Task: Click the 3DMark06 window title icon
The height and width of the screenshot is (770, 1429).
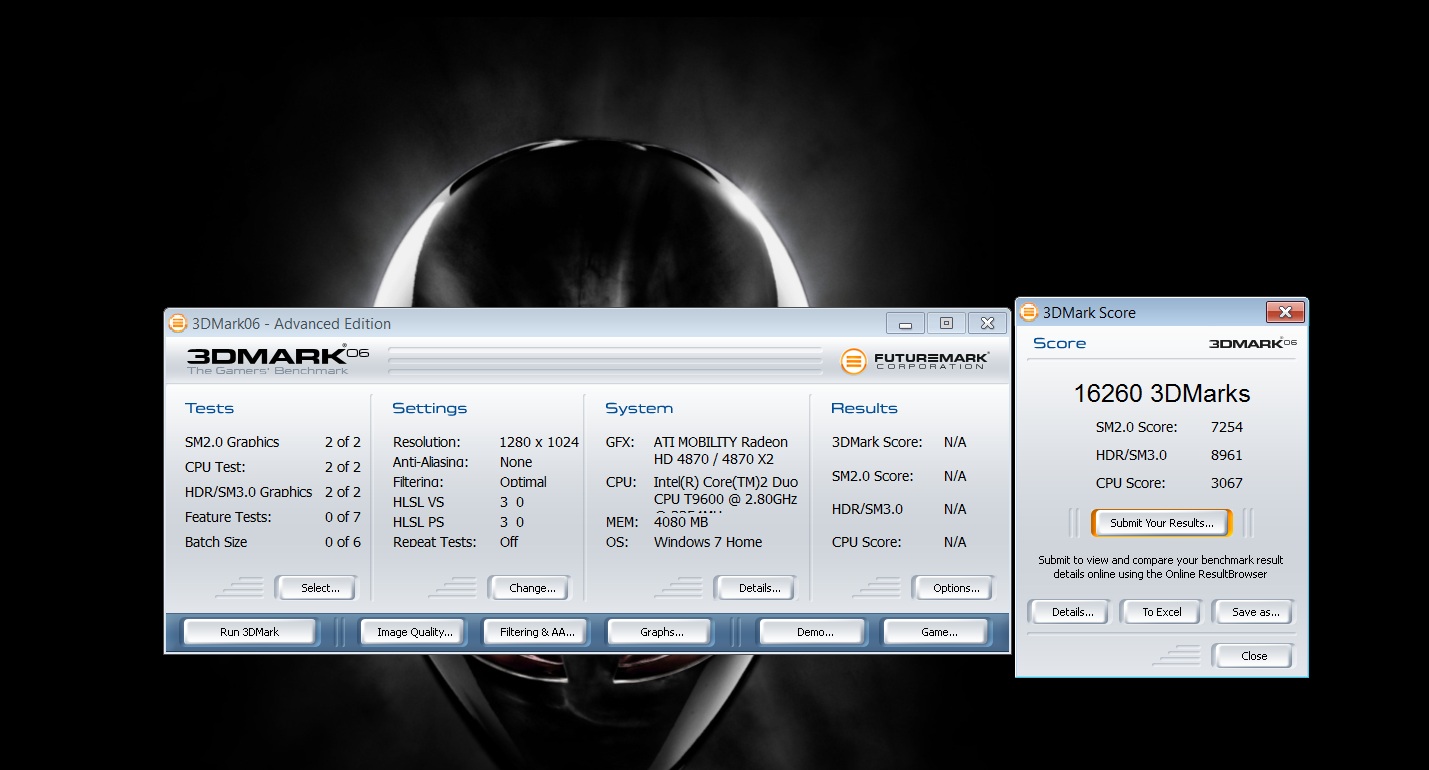Action: click(178, 323)
